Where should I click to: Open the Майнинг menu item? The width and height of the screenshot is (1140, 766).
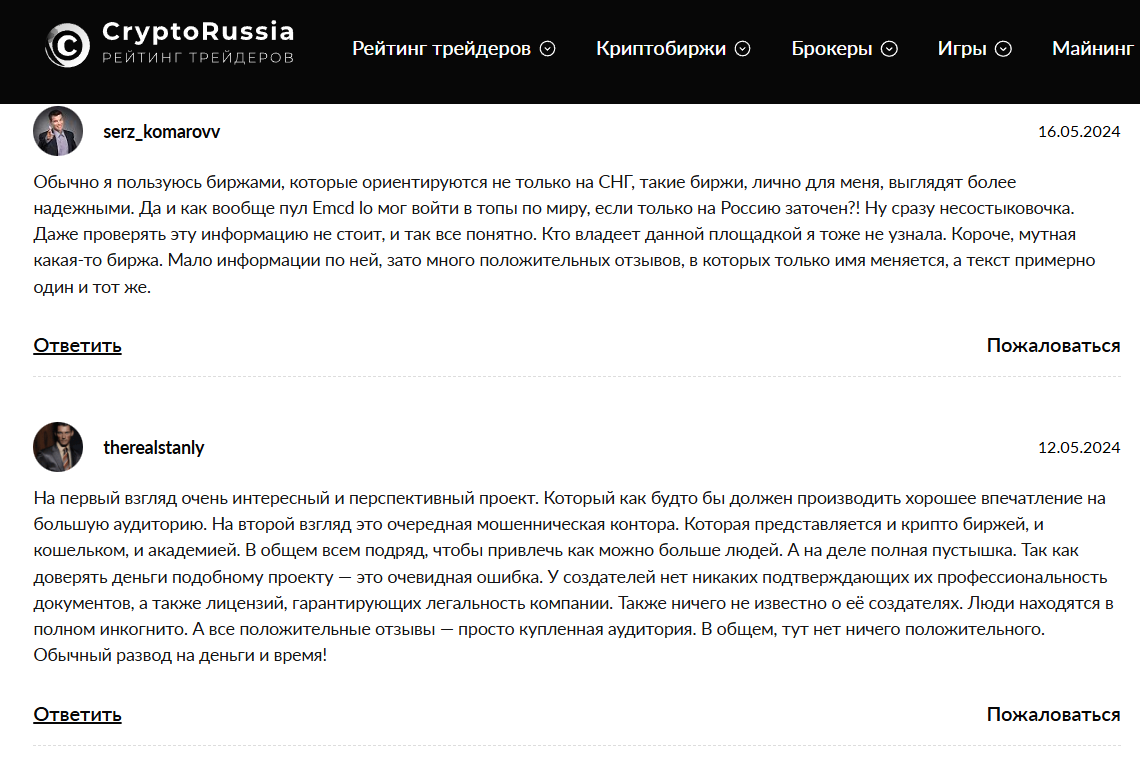[1093, 48]
